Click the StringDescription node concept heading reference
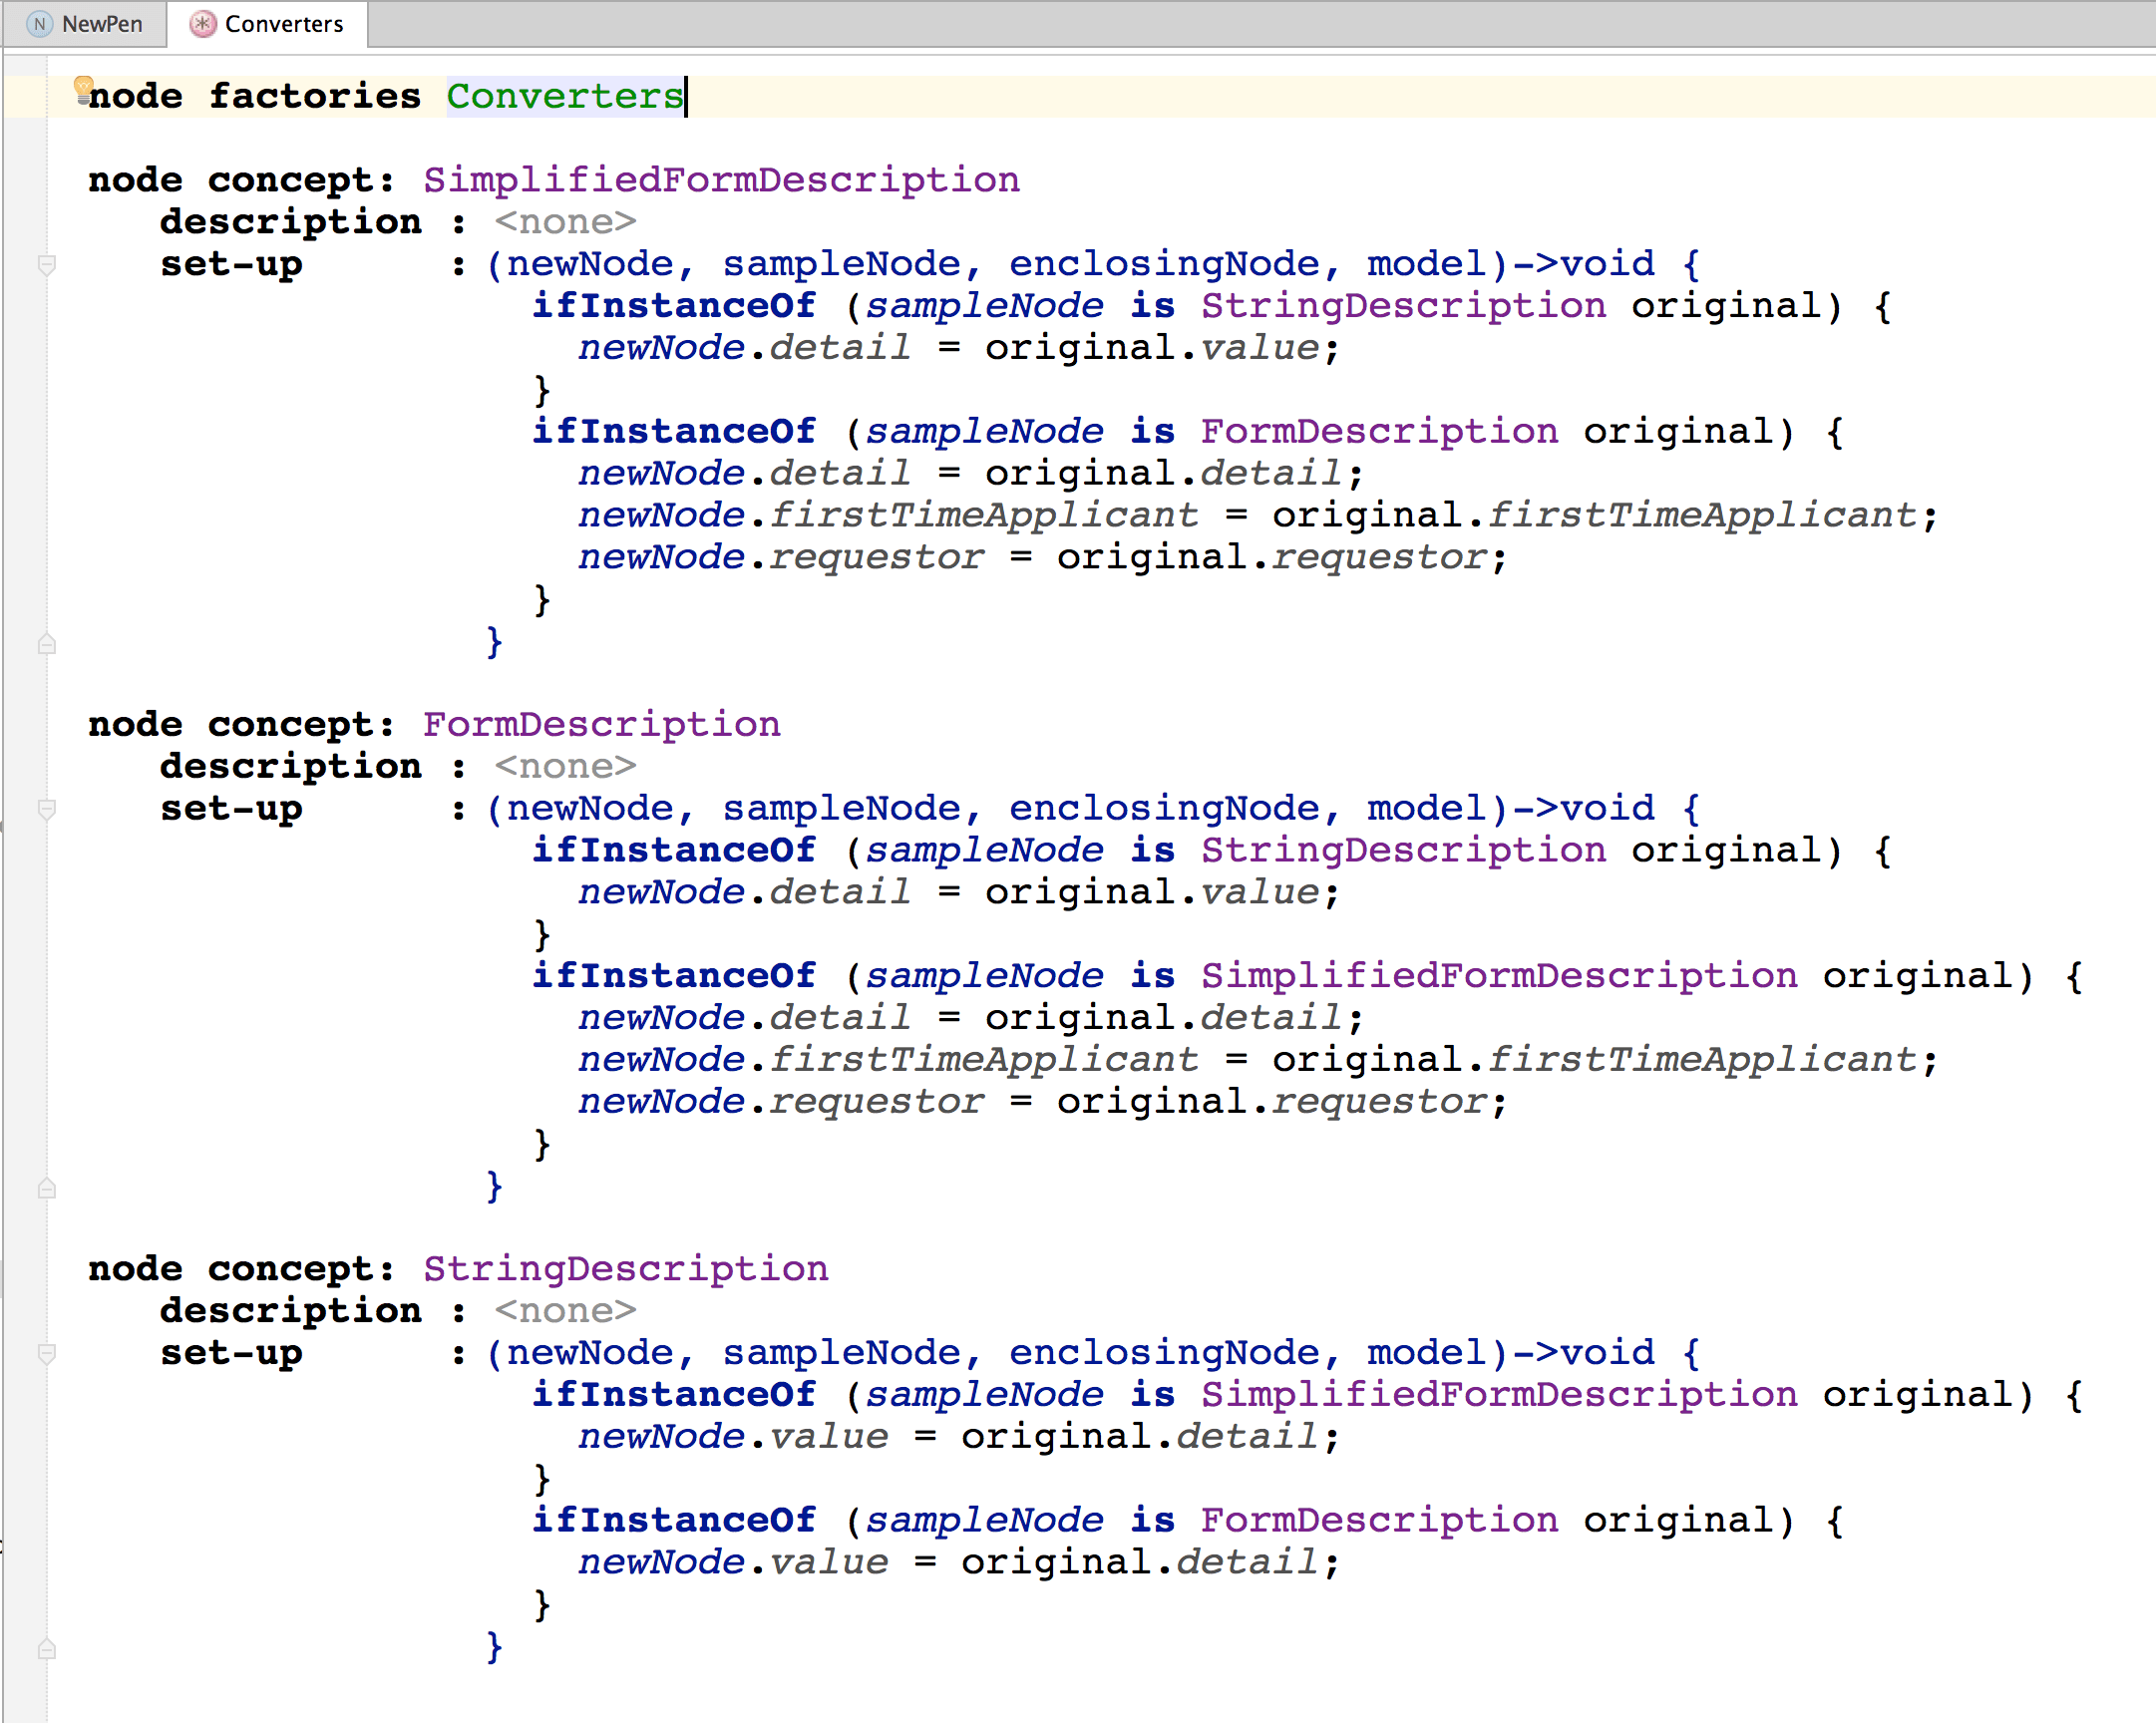Screen dimensions: 2156x1723 point(625,1269)
